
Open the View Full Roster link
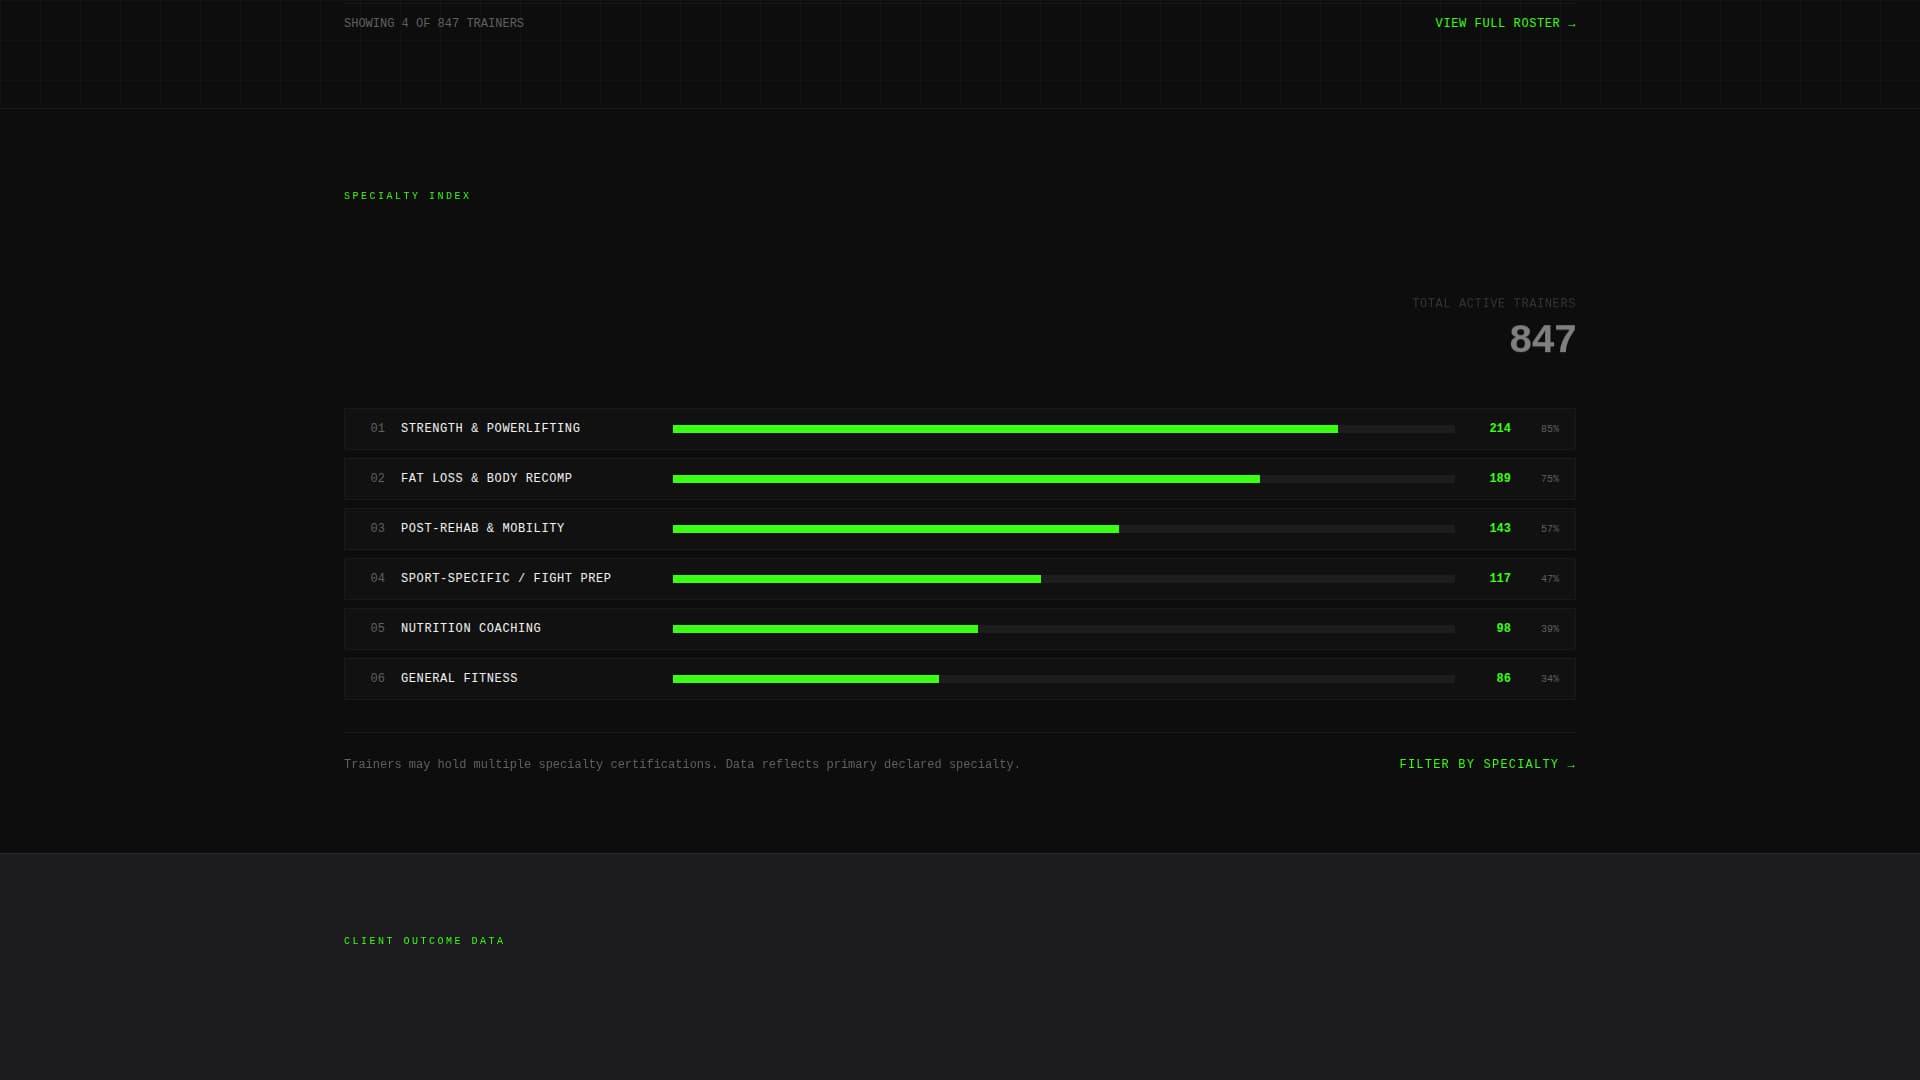tap(1505, 23)
